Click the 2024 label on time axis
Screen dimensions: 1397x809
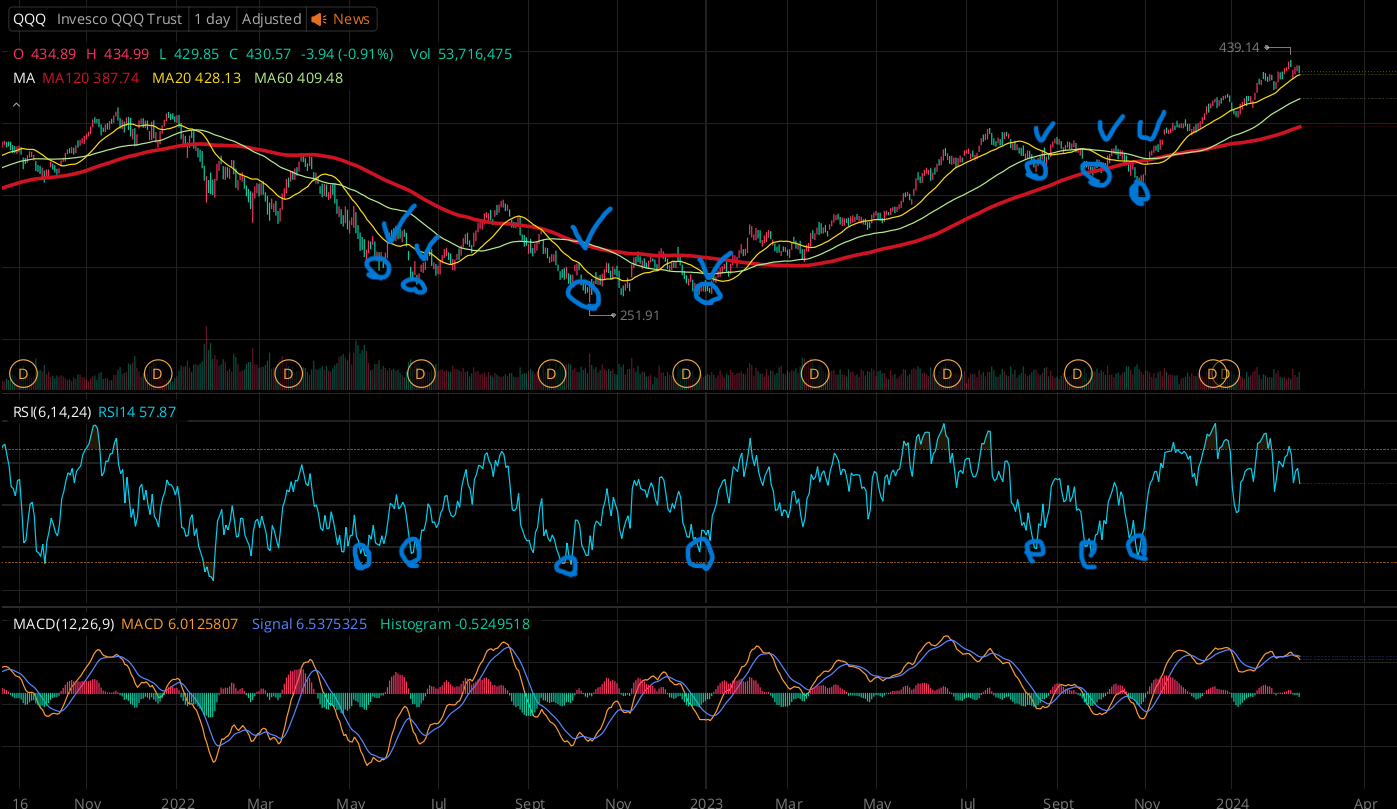point(1232,802)
